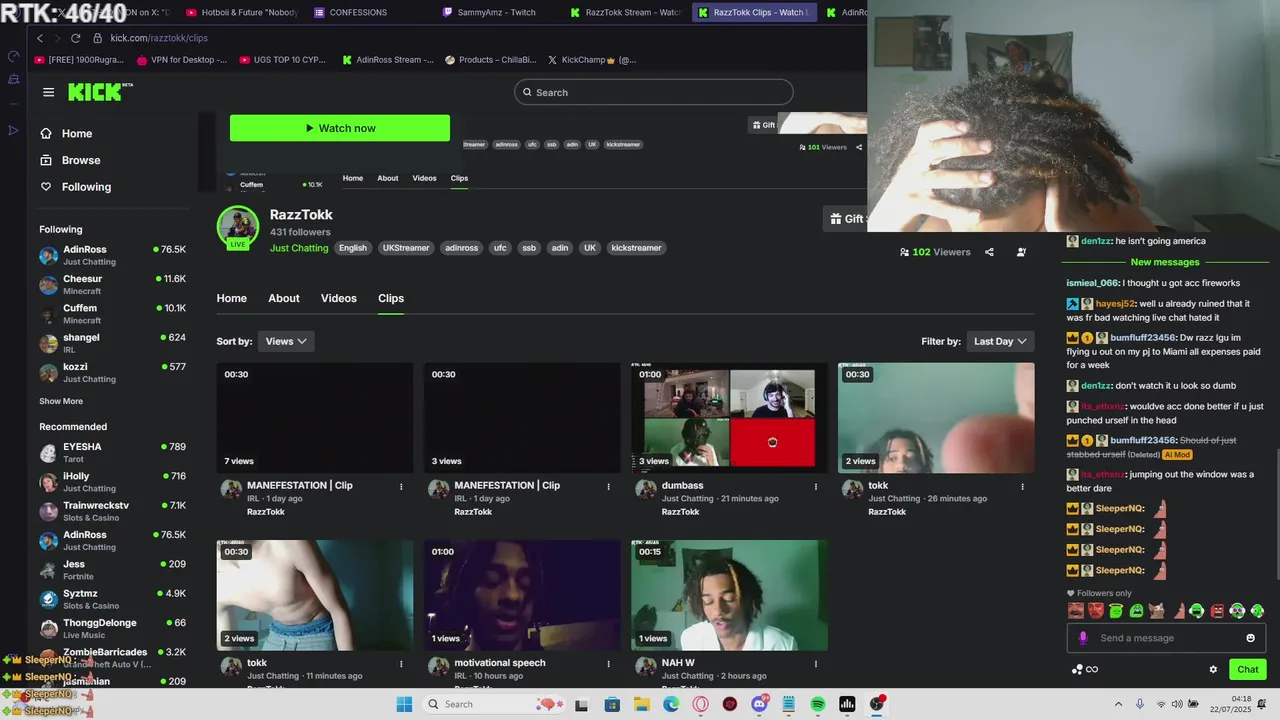1280x720 pixels.
Task: Click the chat settings gear icon
Action: click(x=1213, y=670)
